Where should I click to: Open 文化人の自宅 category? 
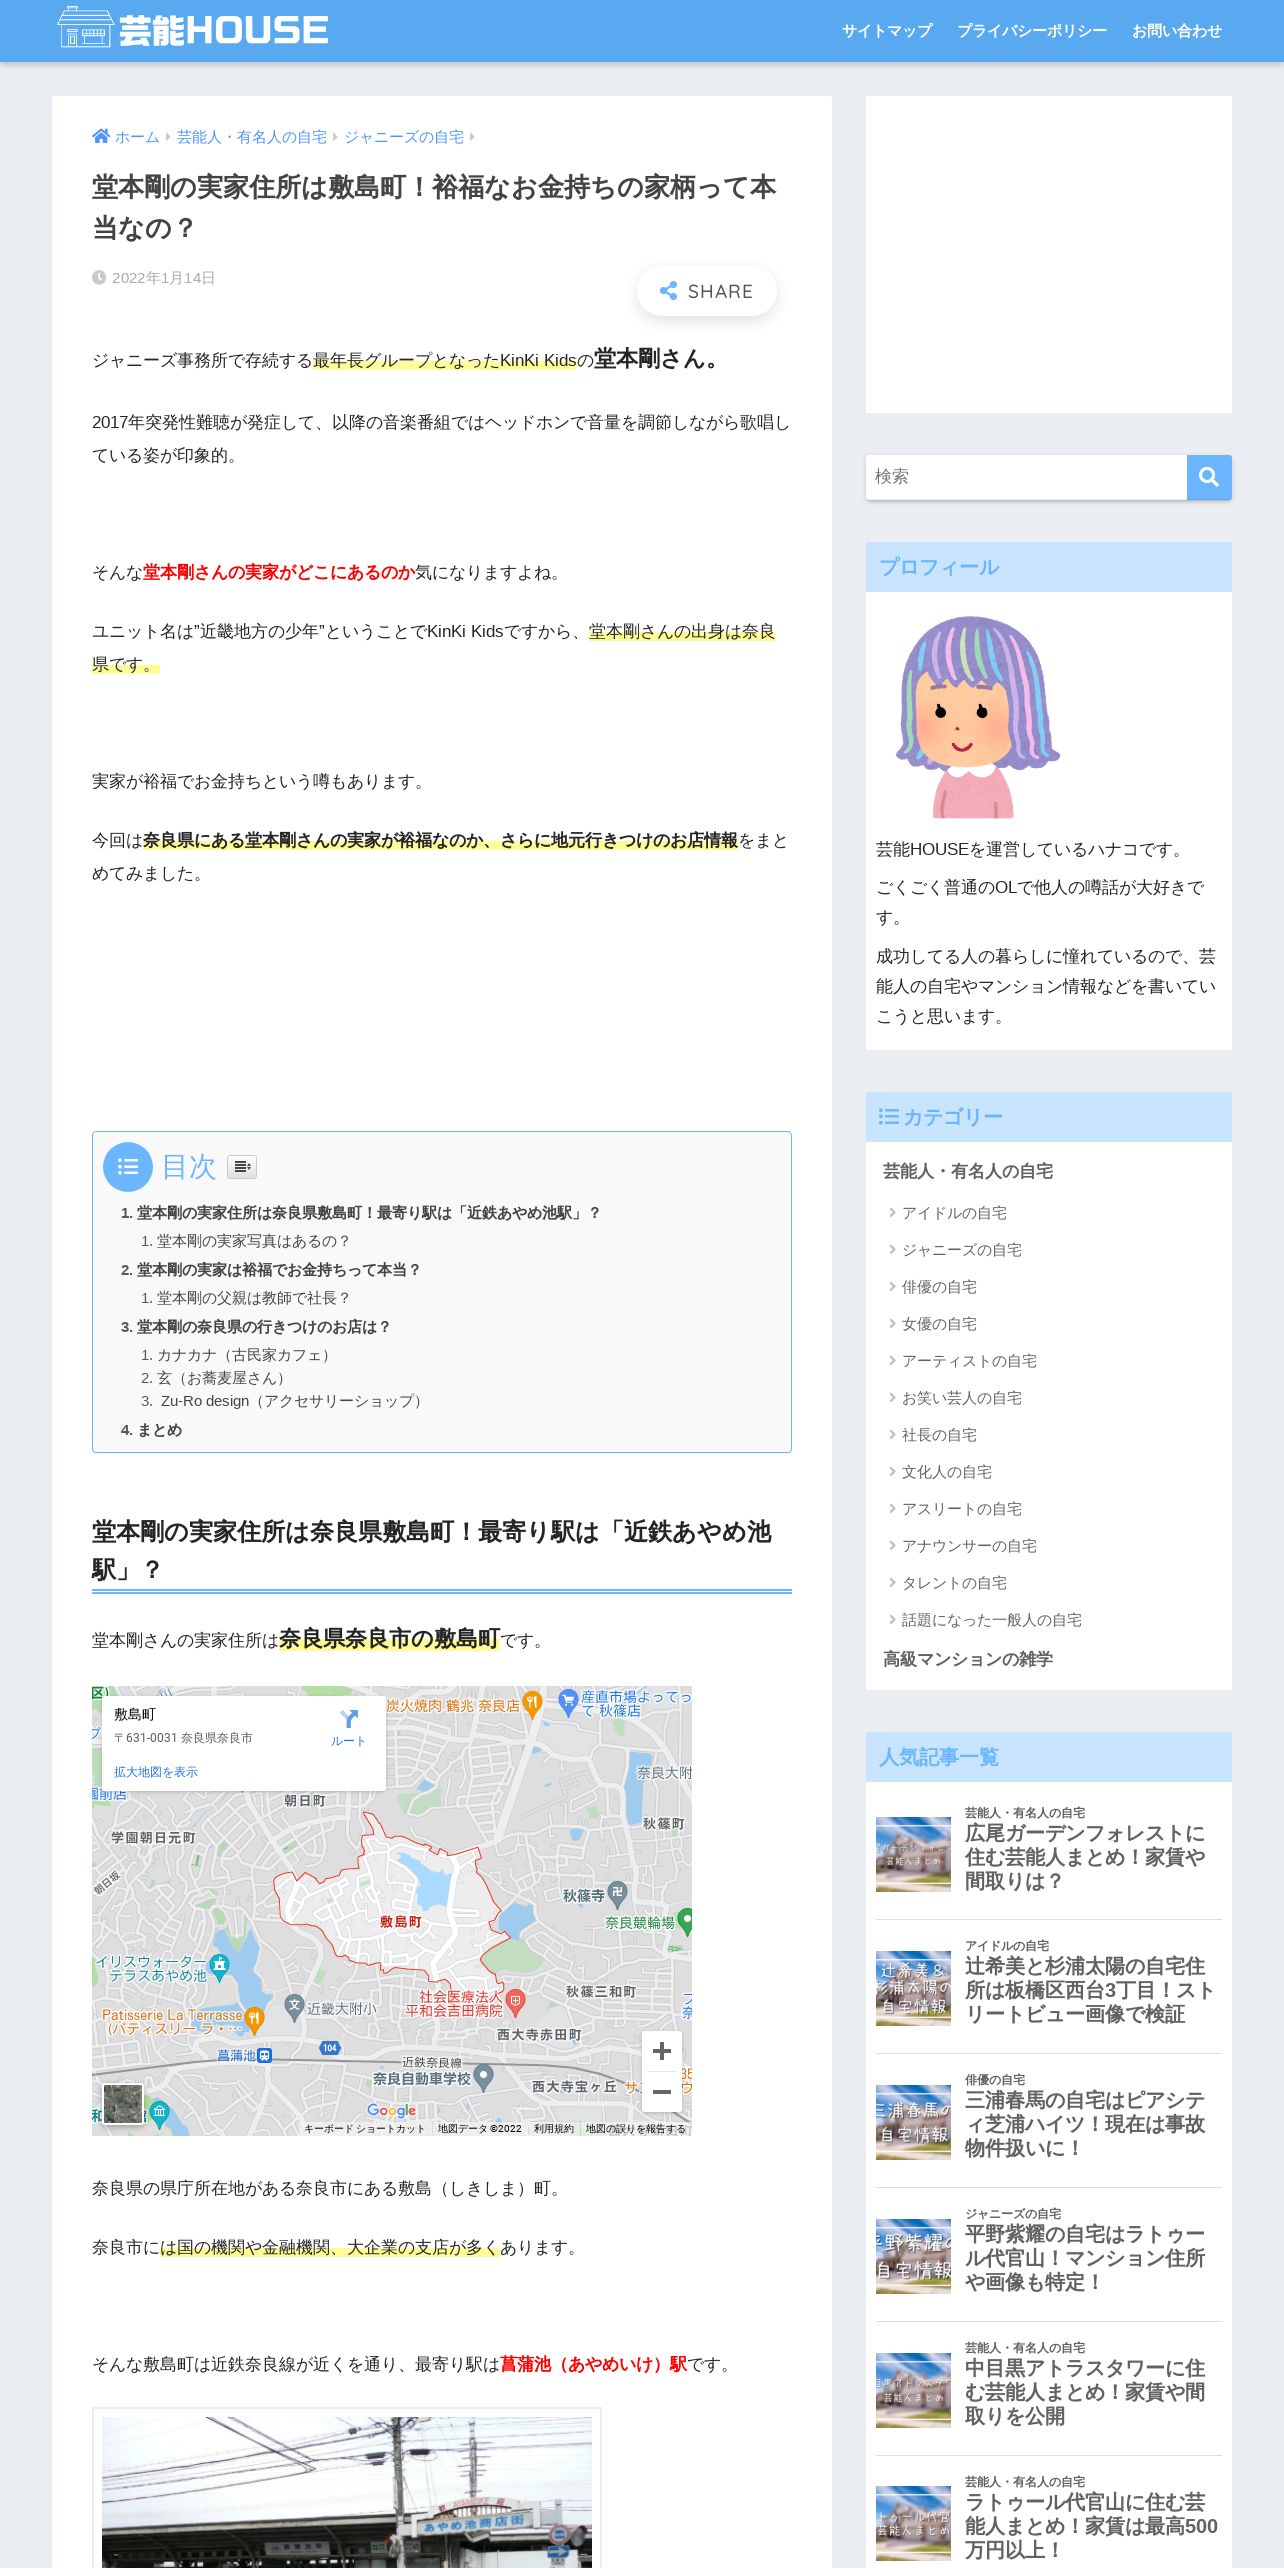(946, 1472)
